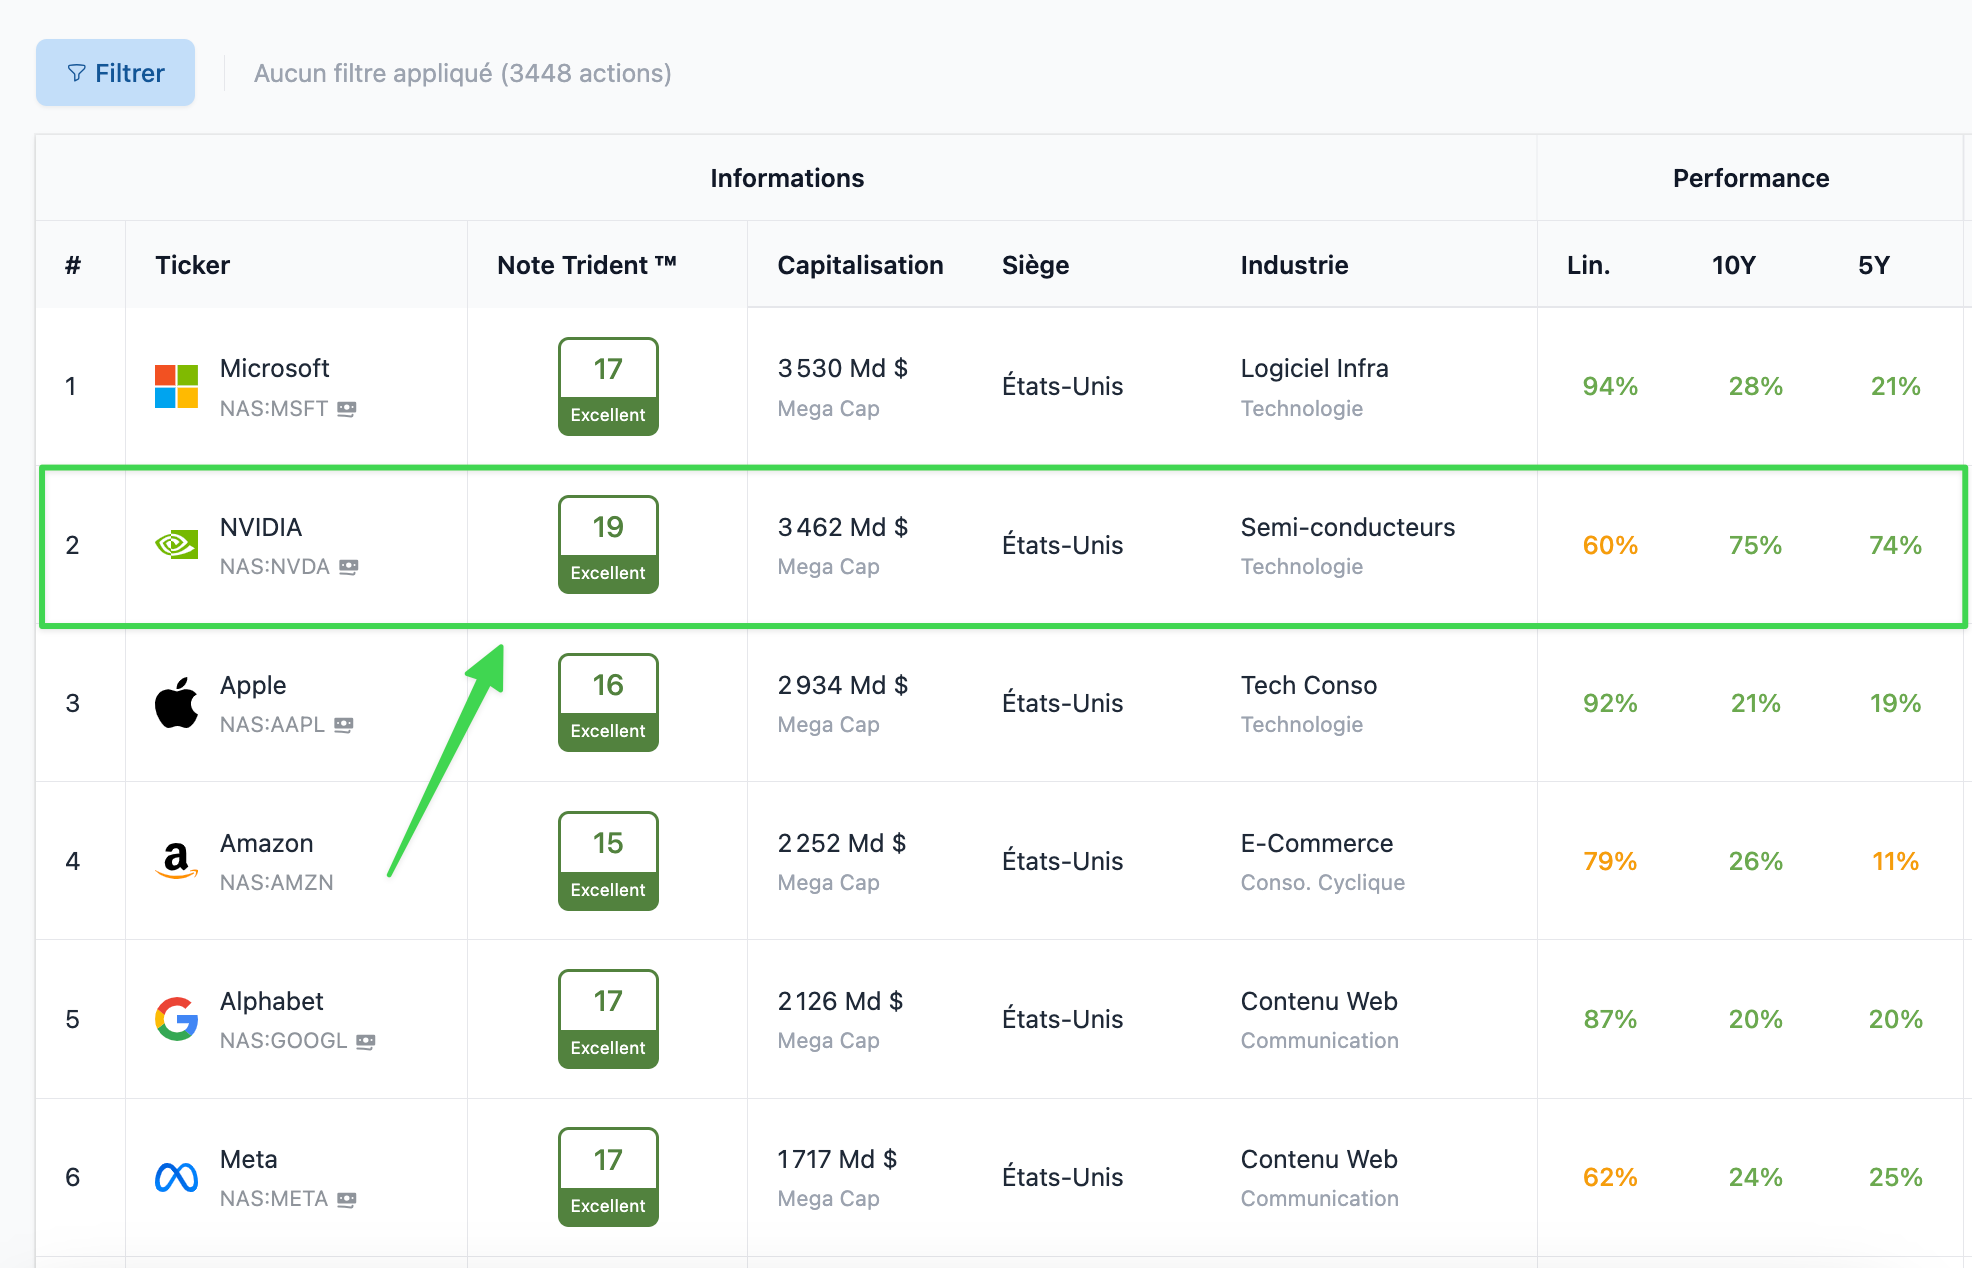The width and height of the screenshot is (1972, 1268).
Task: Click the Industrie column header
Action: 1294,265
